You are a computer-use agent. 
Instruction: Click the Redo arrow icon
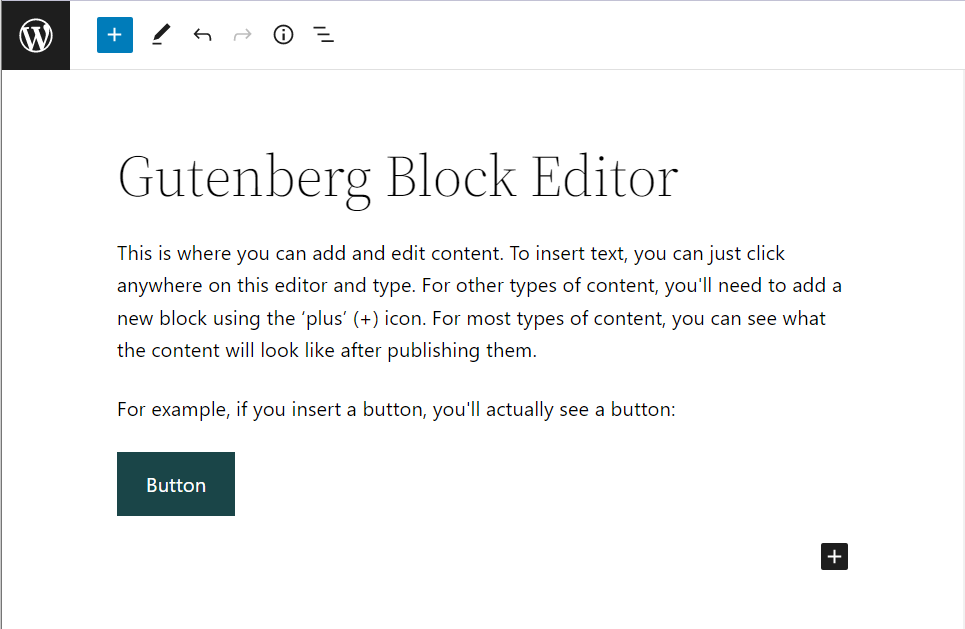click(x=242, y=35)
